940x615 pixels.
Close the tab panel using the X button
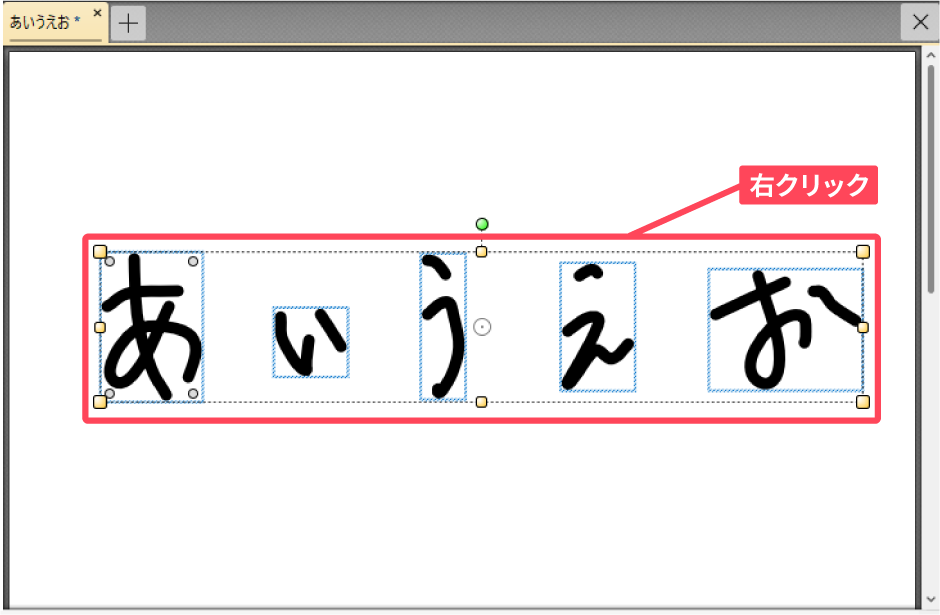coord(920,22)
